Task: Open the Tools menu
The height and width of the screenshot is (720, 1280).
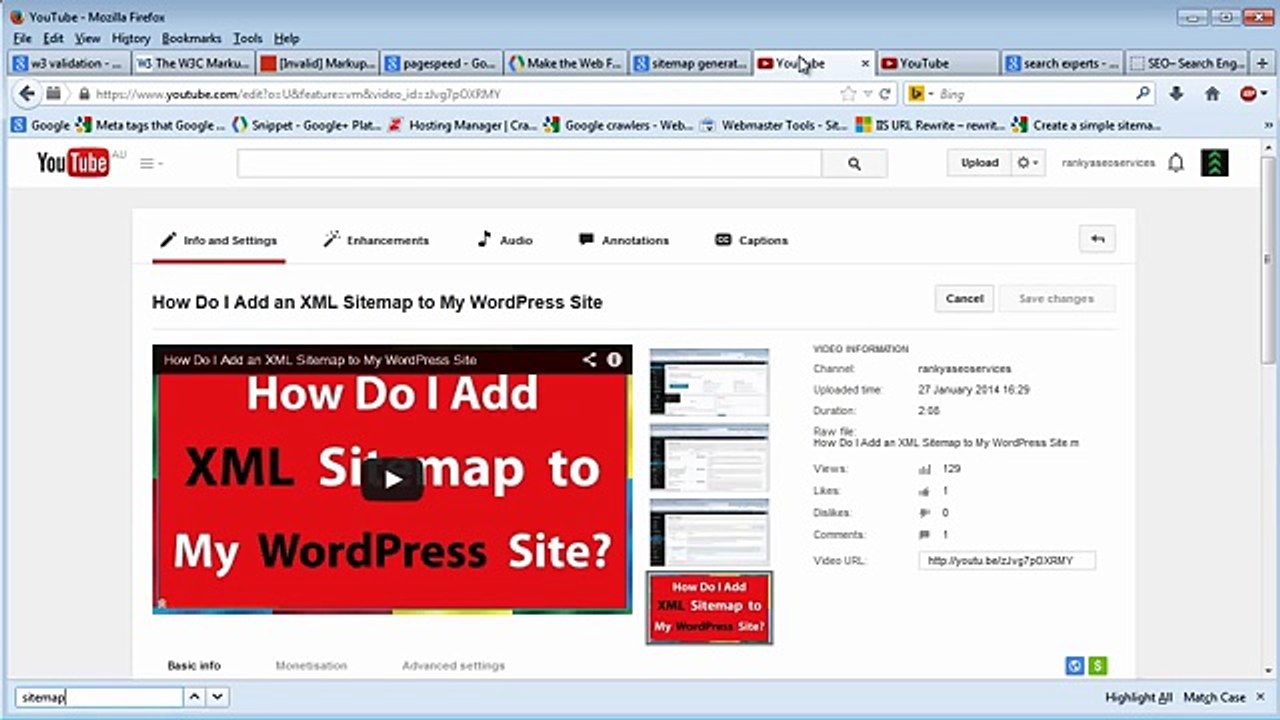Action: [247, 38]
